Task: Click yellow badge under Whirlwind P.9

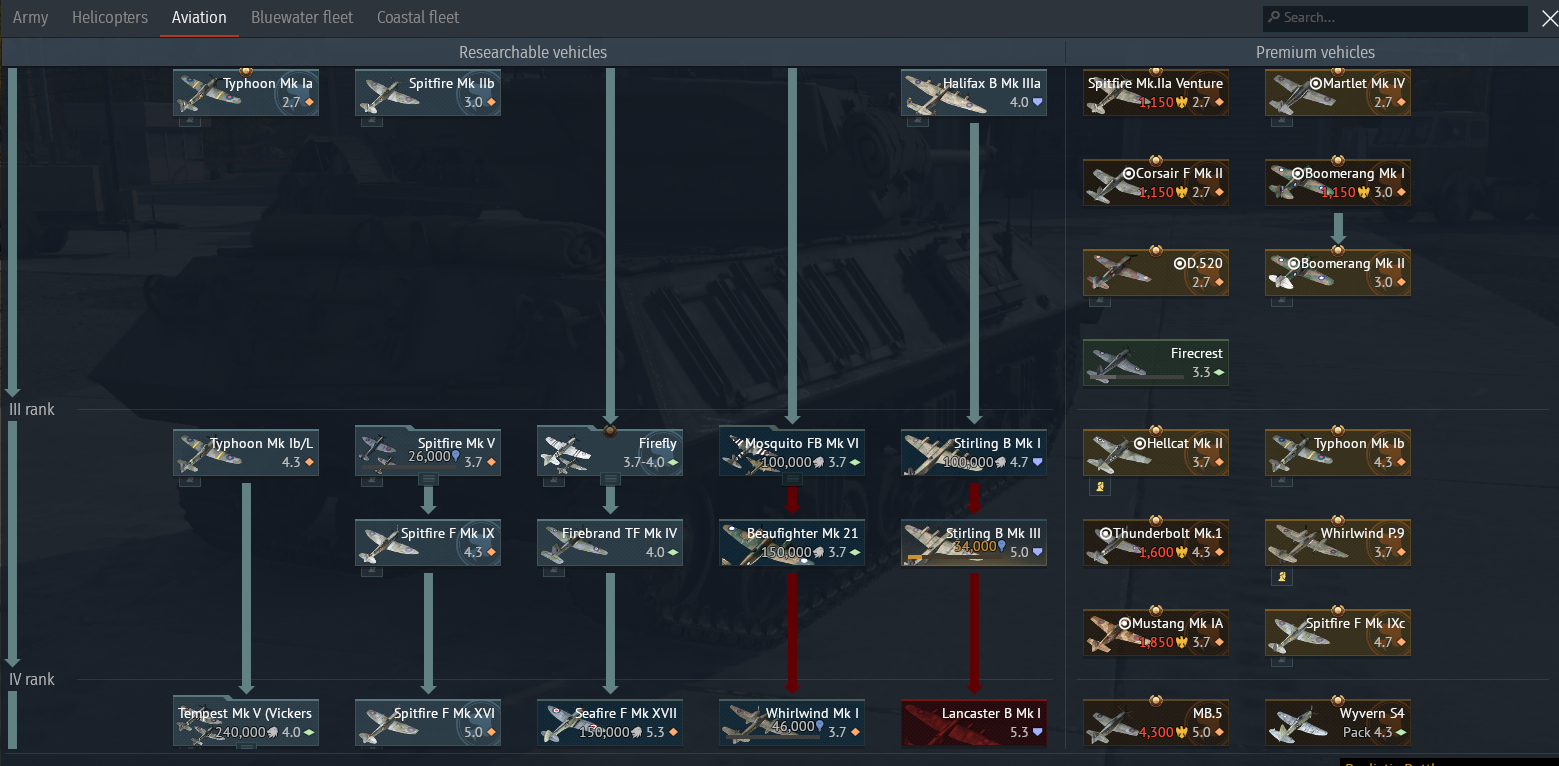Action: [1280, 577]
